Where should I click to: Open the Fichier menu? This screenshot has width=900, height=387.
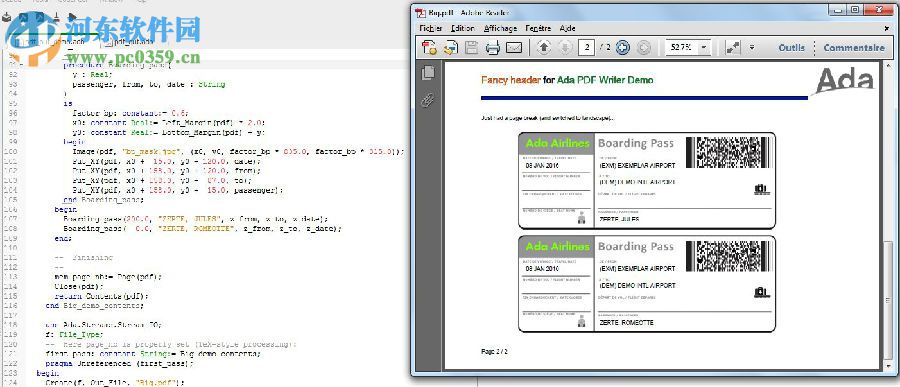[x=430, y=28]
